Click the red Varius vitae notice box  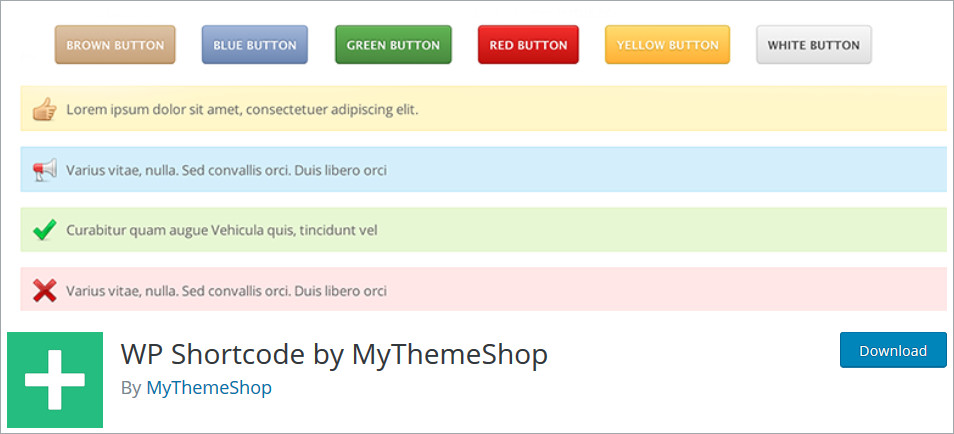pos(650,291)
